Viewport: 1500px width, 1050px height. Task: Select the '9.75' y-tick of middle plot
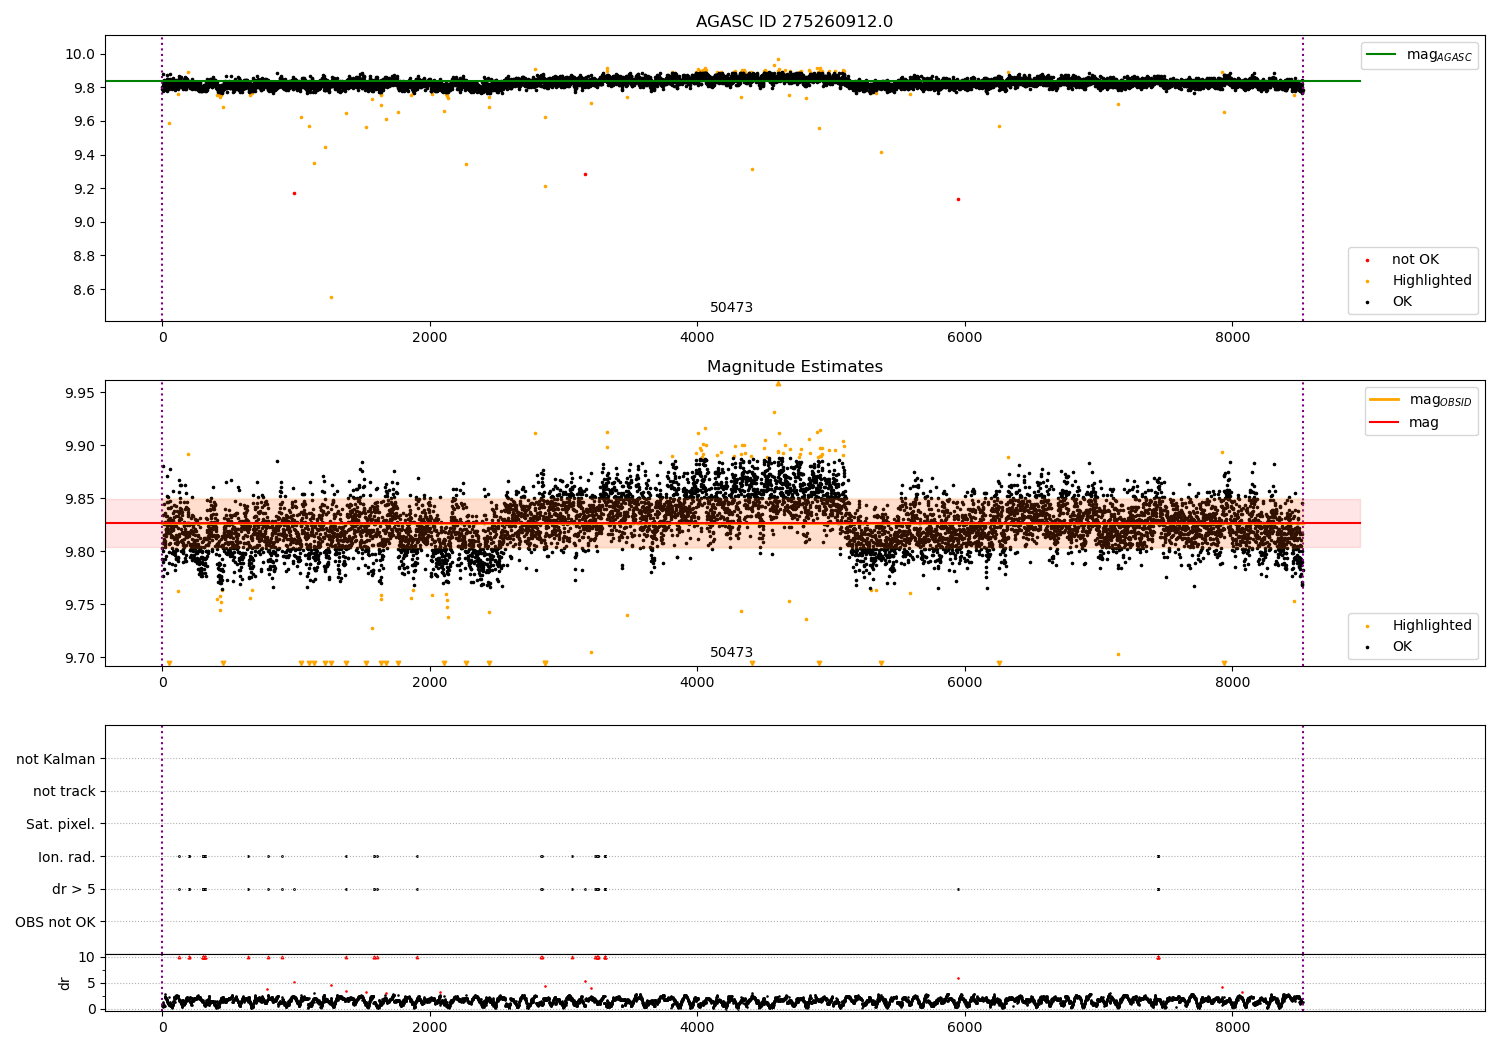[80, 605]
